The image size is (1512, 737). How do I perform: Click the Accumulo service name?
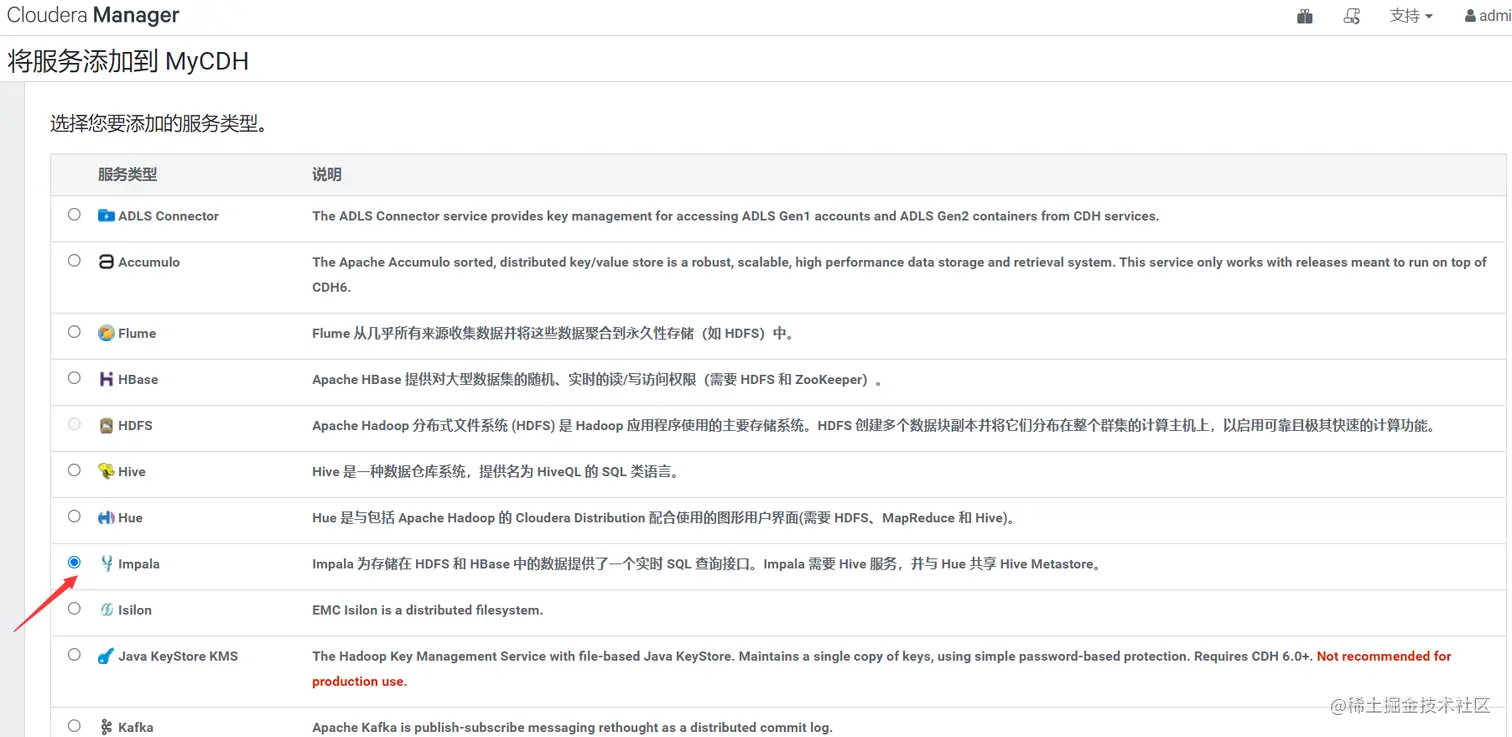pyautogui.click(x=149, y=262)
